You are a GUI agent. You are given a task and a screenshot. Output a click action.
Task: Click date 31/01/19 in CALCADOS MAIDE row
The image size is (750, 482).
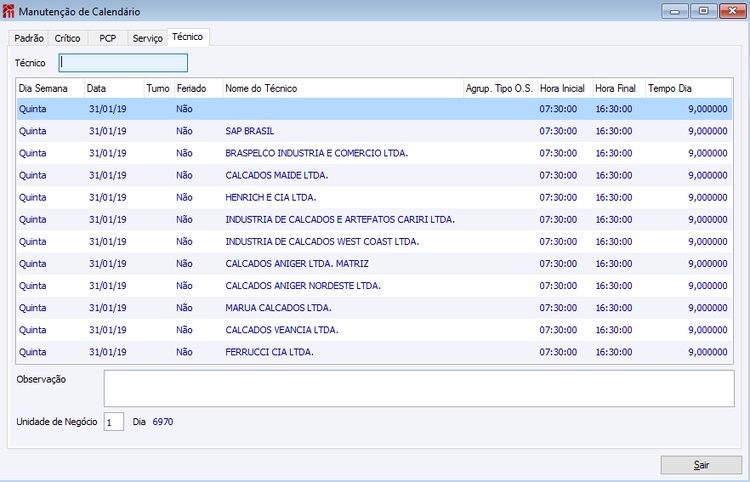[108, 175]
